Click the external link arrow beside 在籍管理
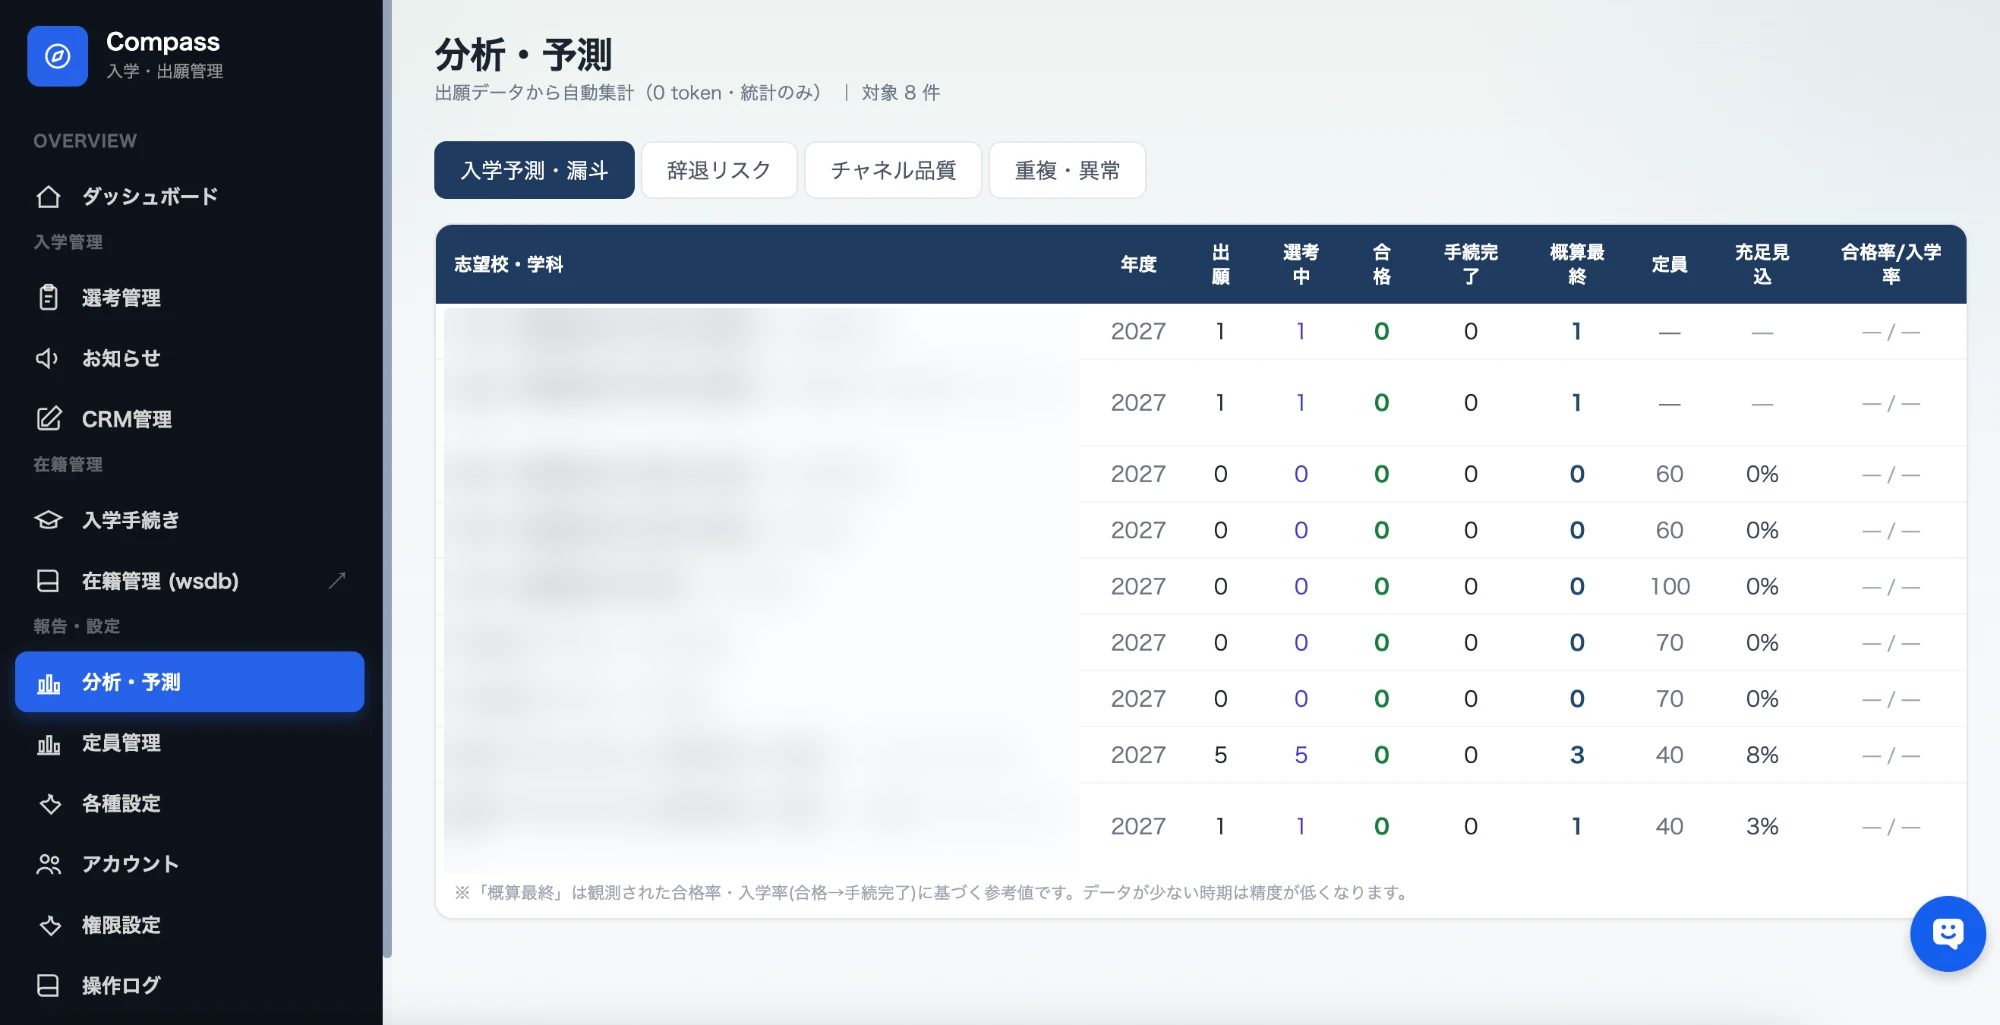 coord(337,580)
